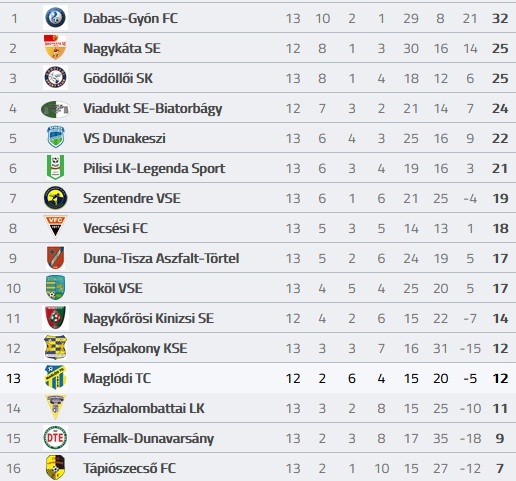Select the Maglódi TC striped crest
This screenshot has width=516, height=481.
point(55,377)
